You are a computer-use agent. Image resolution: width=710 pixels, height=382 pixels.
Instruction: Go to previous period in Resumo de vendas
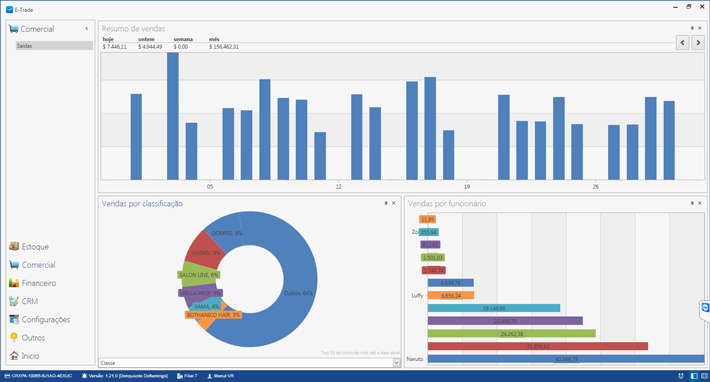coord(682,43)
